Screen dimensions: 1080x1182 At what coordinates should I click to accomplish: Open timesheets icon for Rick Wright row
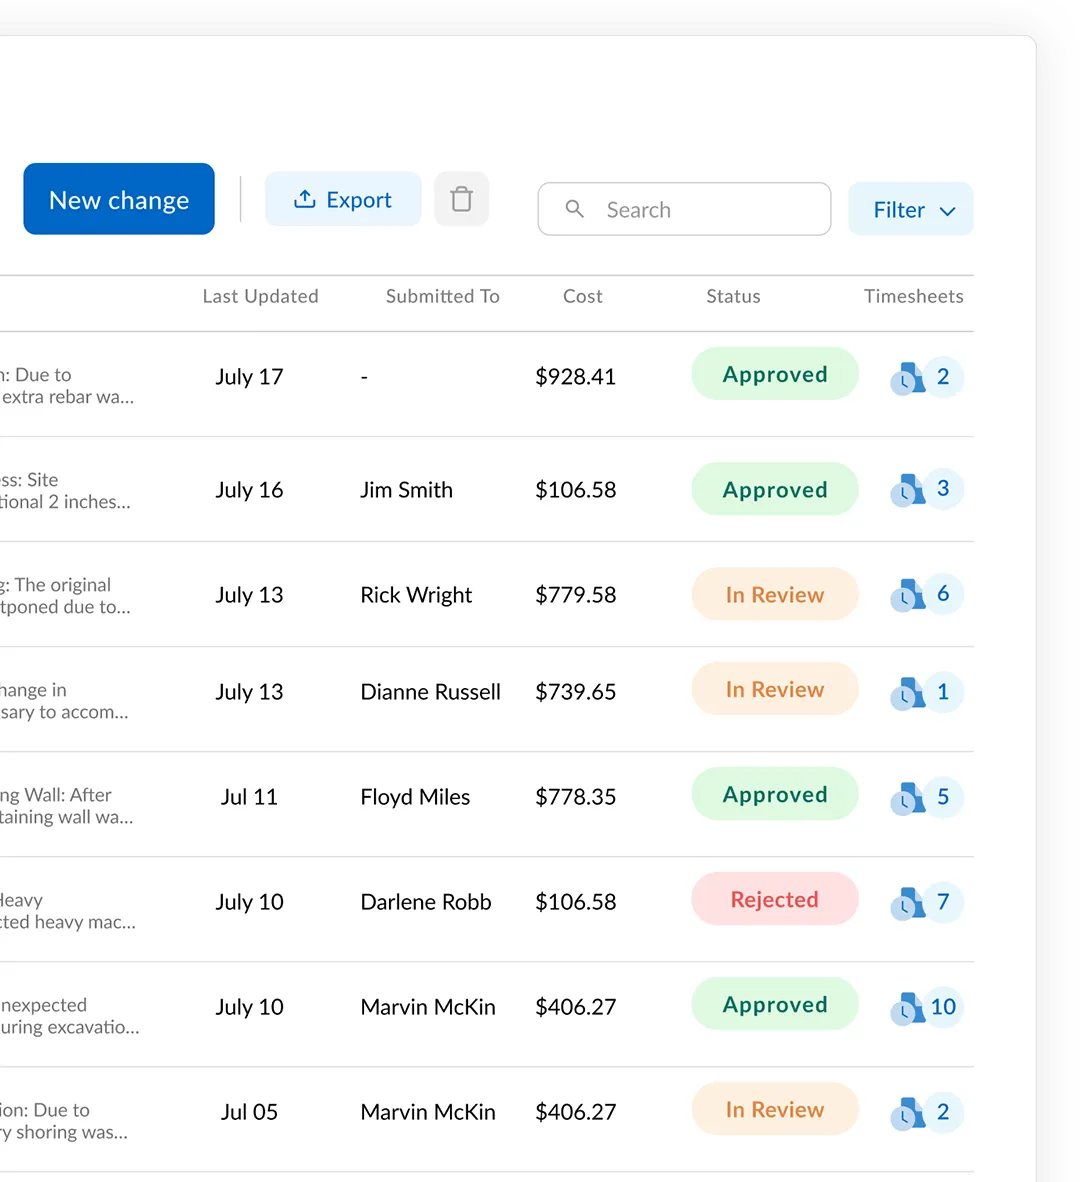907,596
